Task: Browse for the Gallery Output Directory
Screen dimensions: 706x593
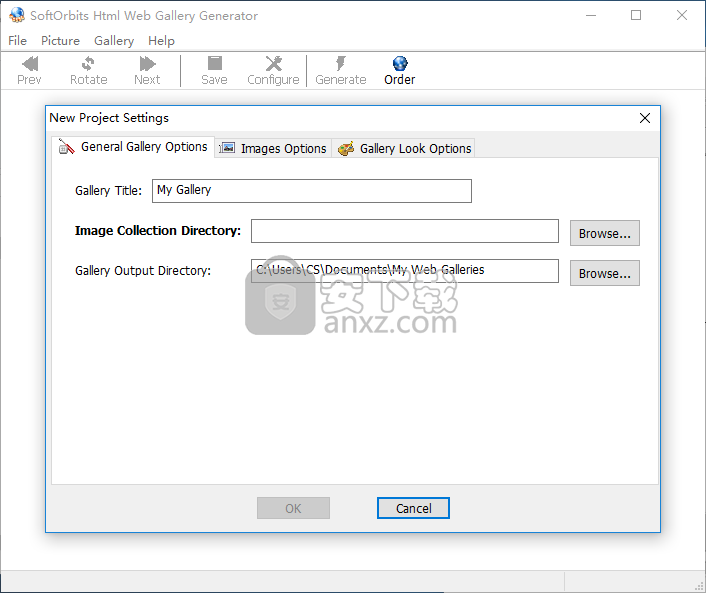Action: pyautogui.click(x=605, y=273)
